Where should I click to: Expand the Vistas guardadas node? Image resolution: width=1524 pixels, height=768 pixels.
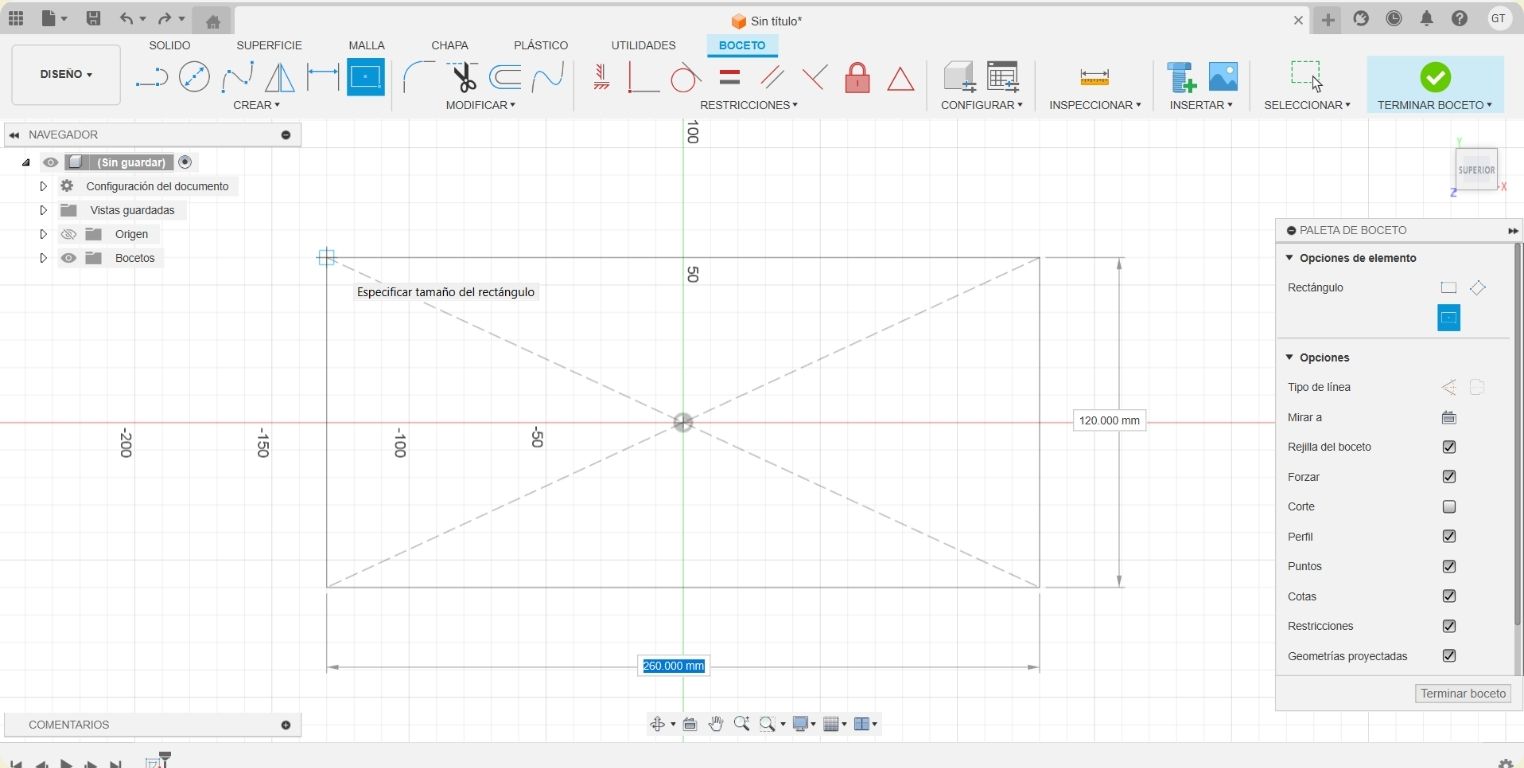pyautogui.click(x=43, y=210)
